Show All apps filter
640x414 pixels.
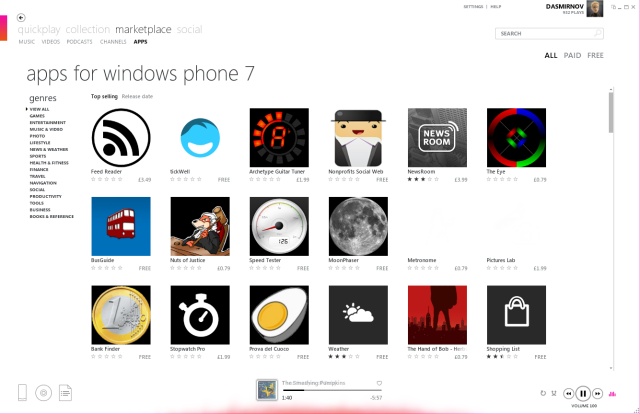551,56
